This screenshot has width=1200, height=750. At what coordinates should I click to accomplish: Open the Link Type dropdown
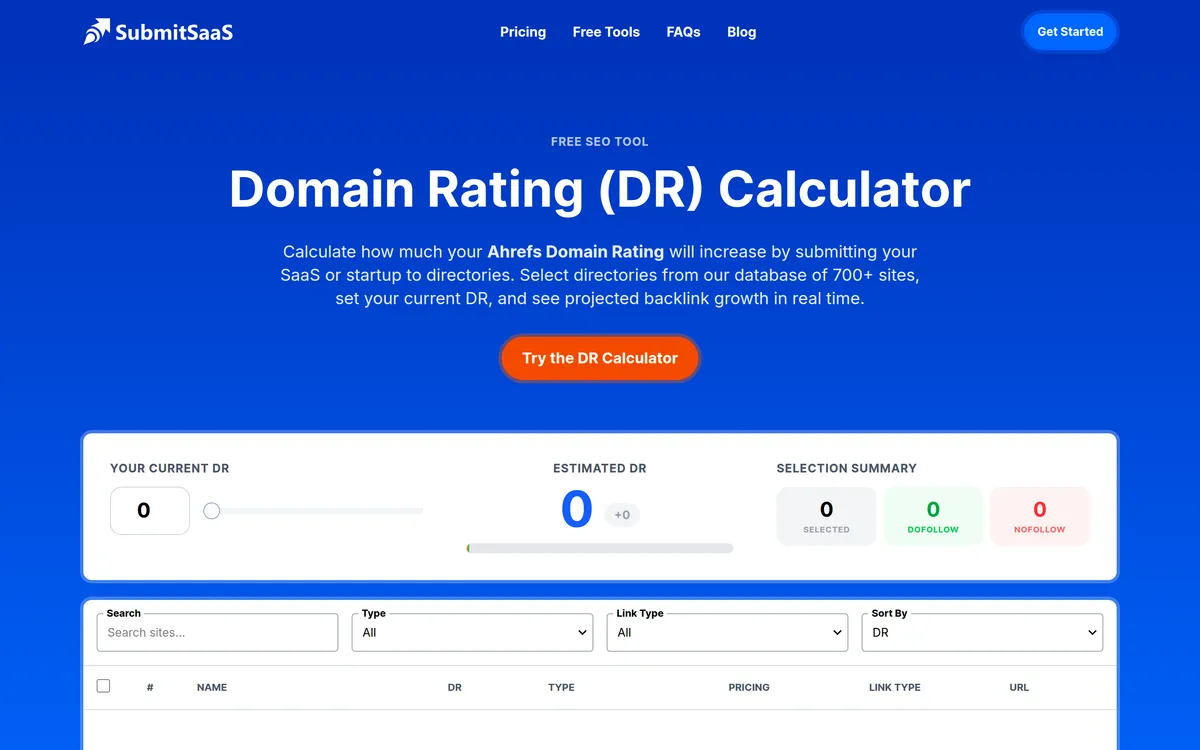pos(727,632)
